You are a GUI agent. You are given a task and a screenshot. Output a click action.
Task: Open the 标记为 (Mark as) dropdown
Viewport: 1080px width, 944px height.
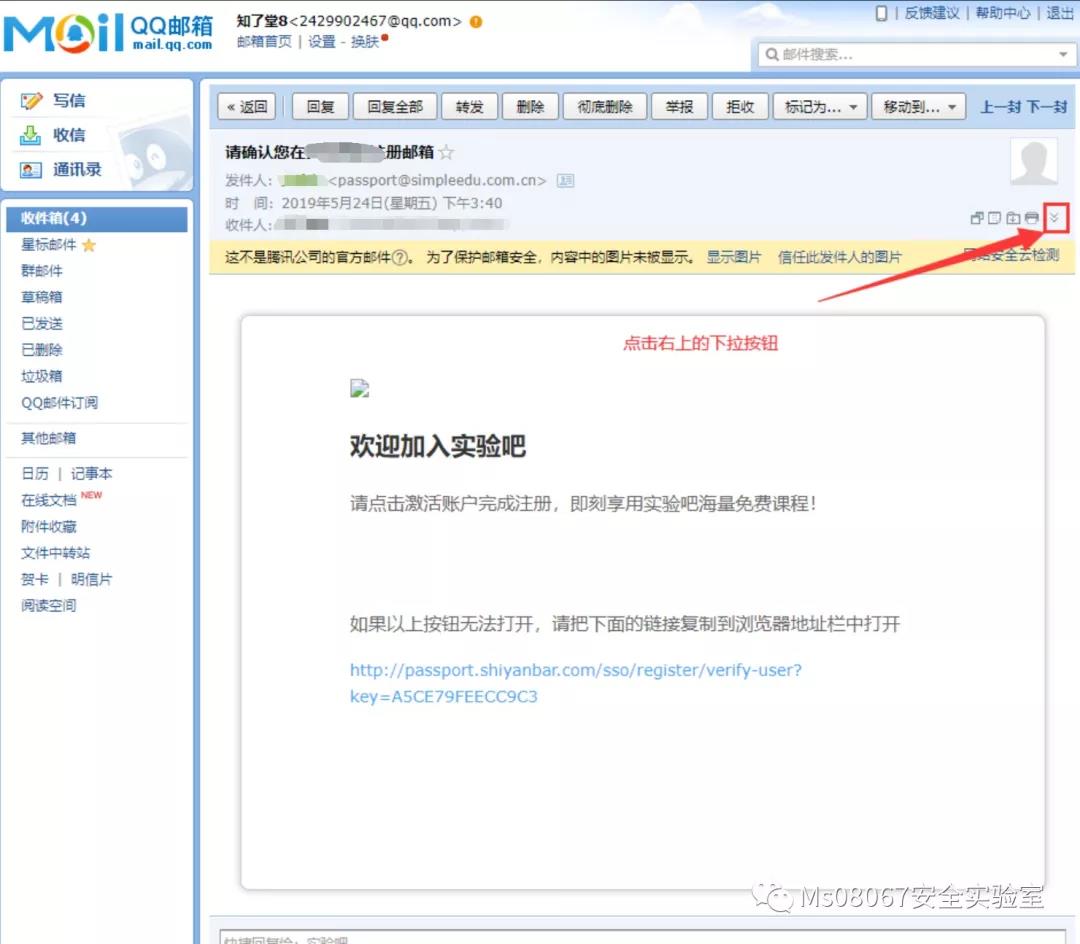coord(824,107)
